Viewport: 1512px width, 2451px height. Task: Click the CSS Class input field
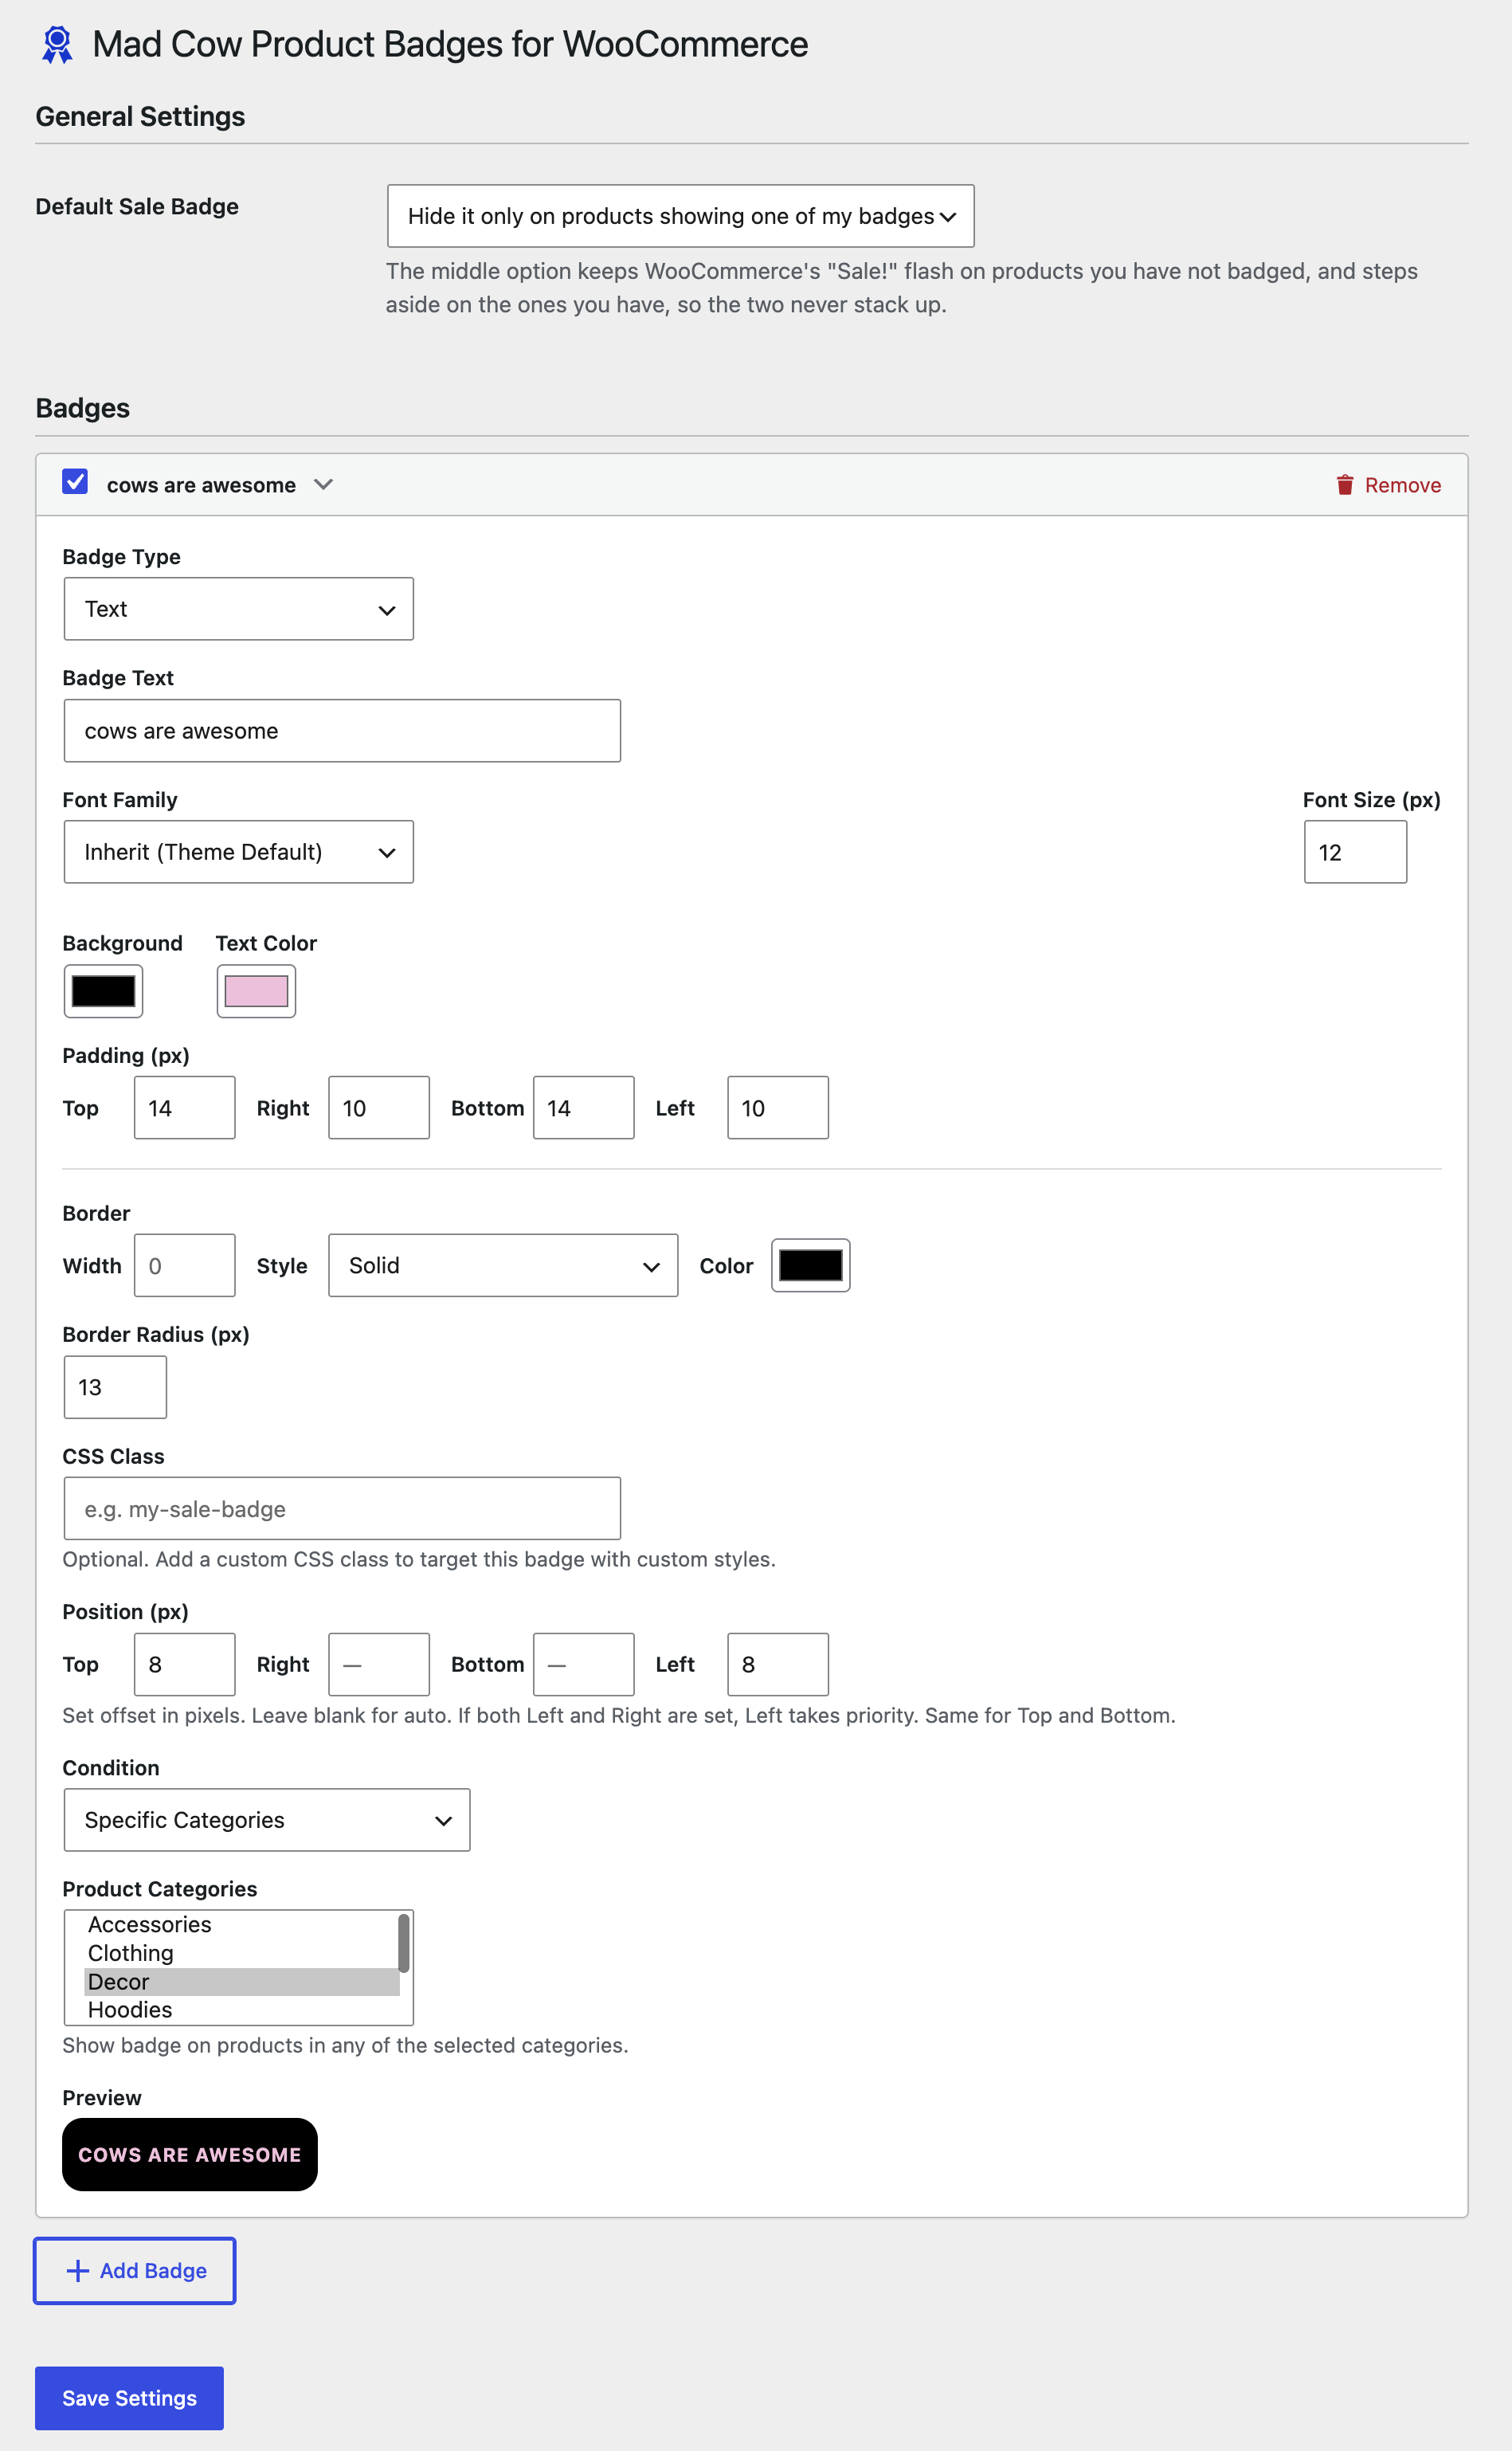[342, 1508]
